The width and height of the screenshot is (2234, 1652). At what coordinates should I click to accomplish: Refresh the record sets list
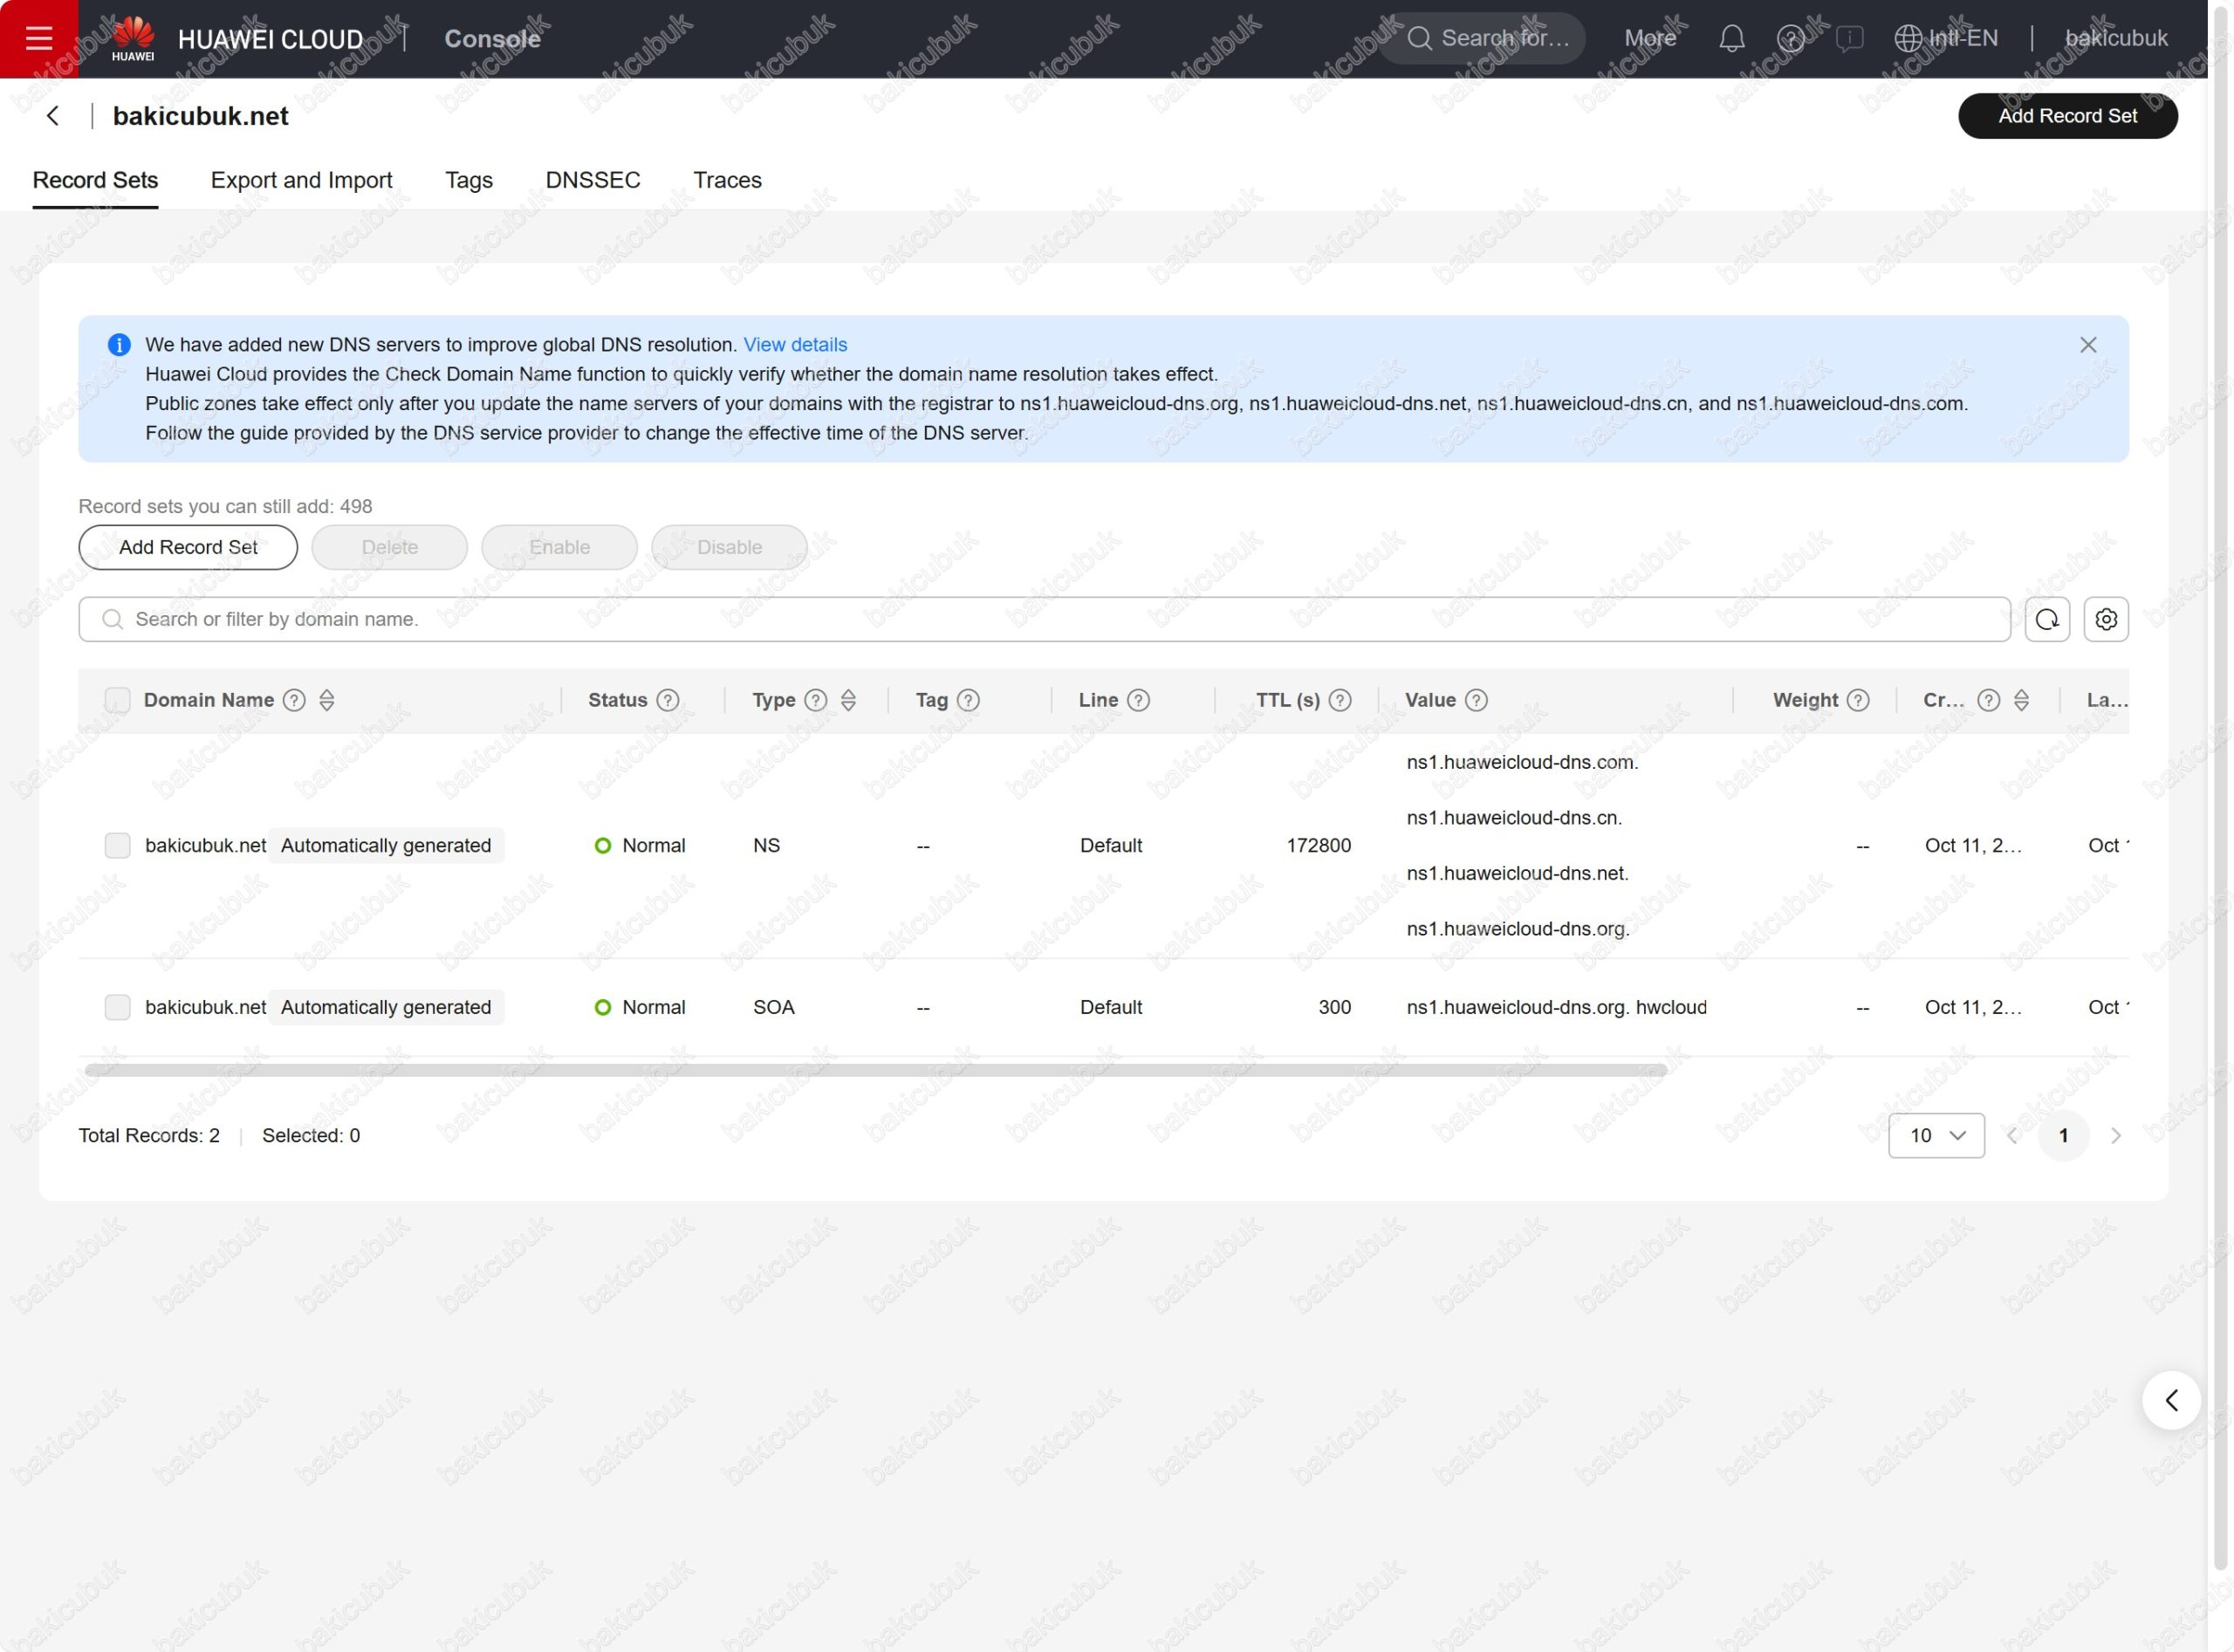pyautogui.click(x=2046, y=619)
